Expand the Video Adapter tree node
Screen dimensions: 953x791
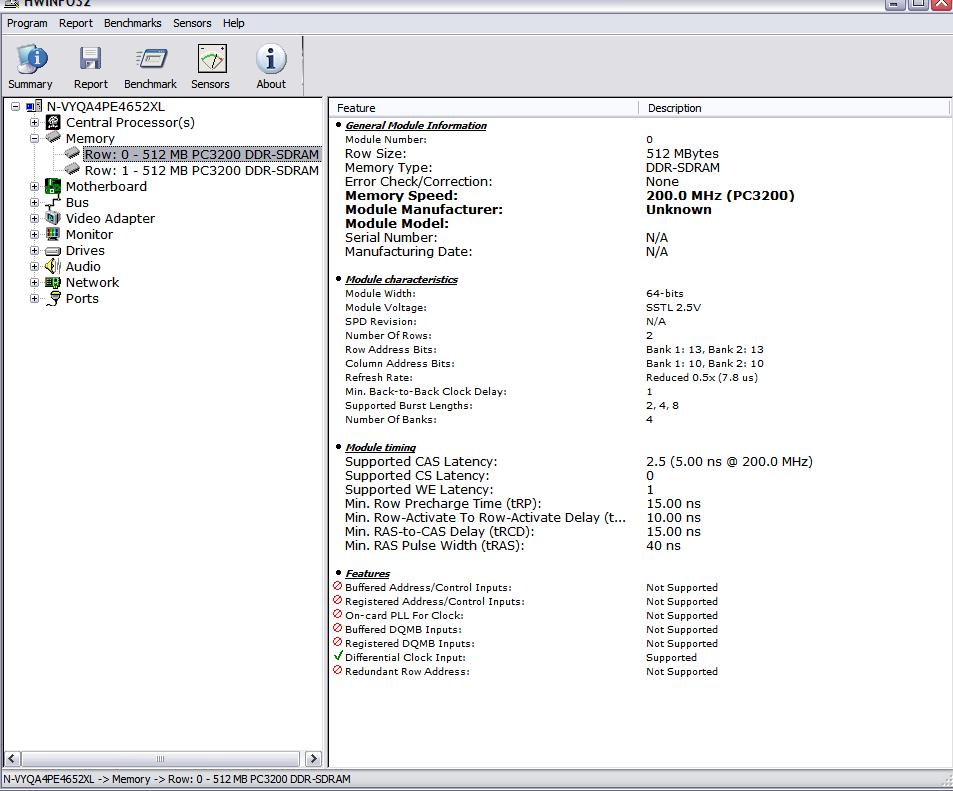(x=35, y=218)
